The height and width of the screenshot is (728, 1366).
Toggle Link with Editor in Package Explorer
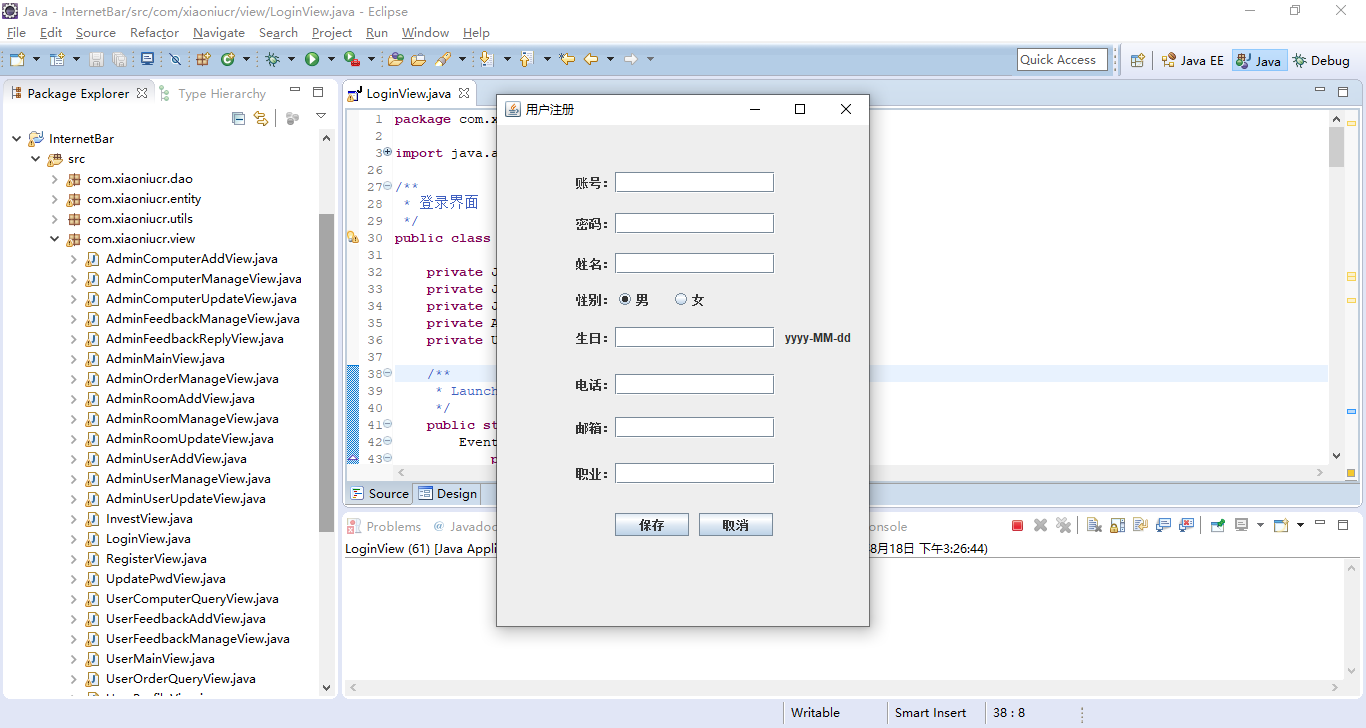261,118
